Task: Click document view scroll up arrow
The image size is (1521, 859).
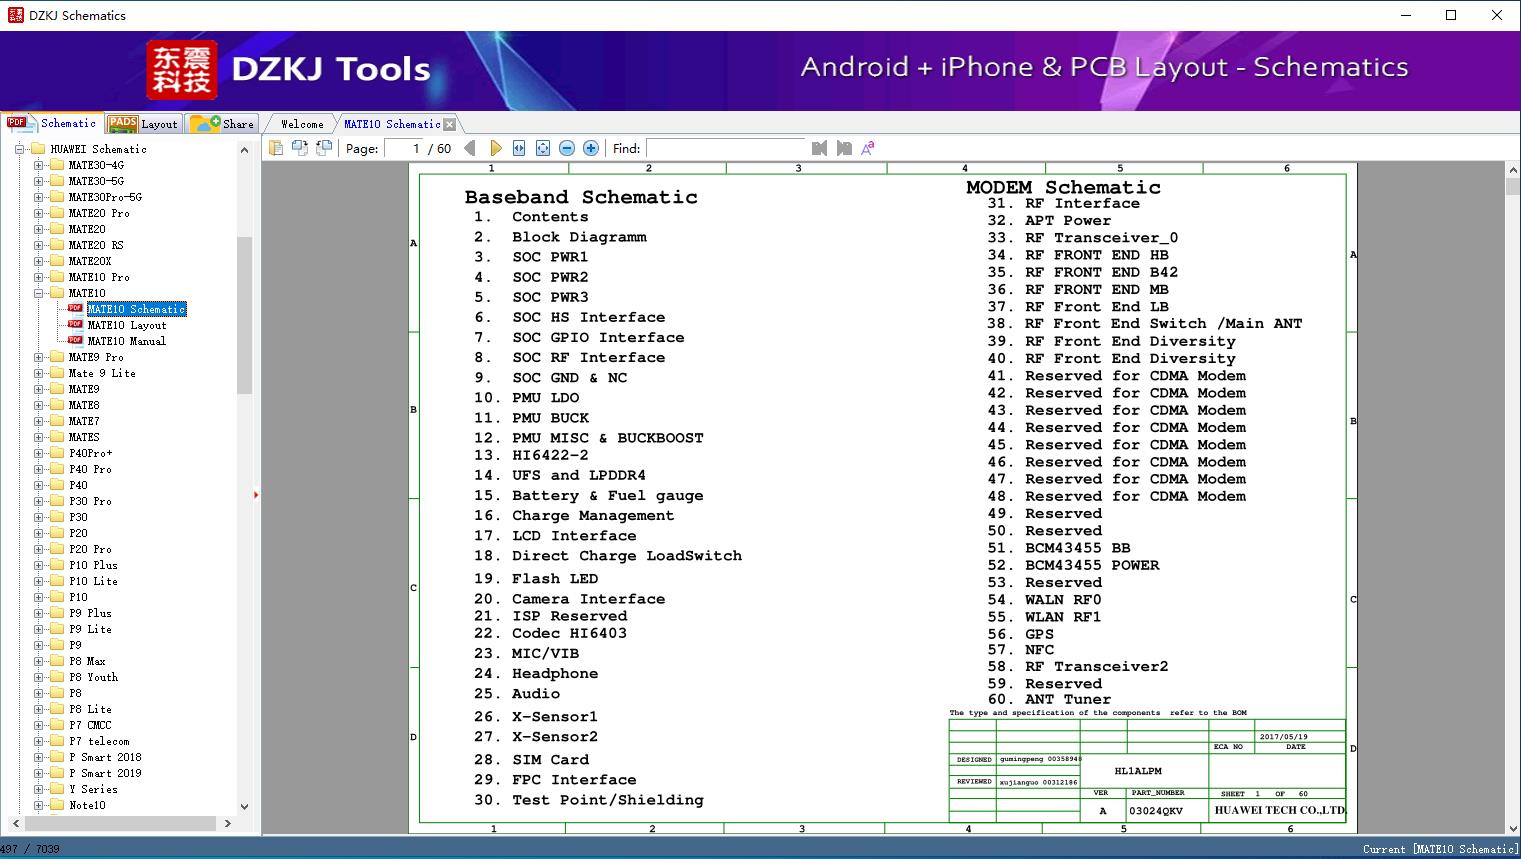Action: [x=1512, y=171]
